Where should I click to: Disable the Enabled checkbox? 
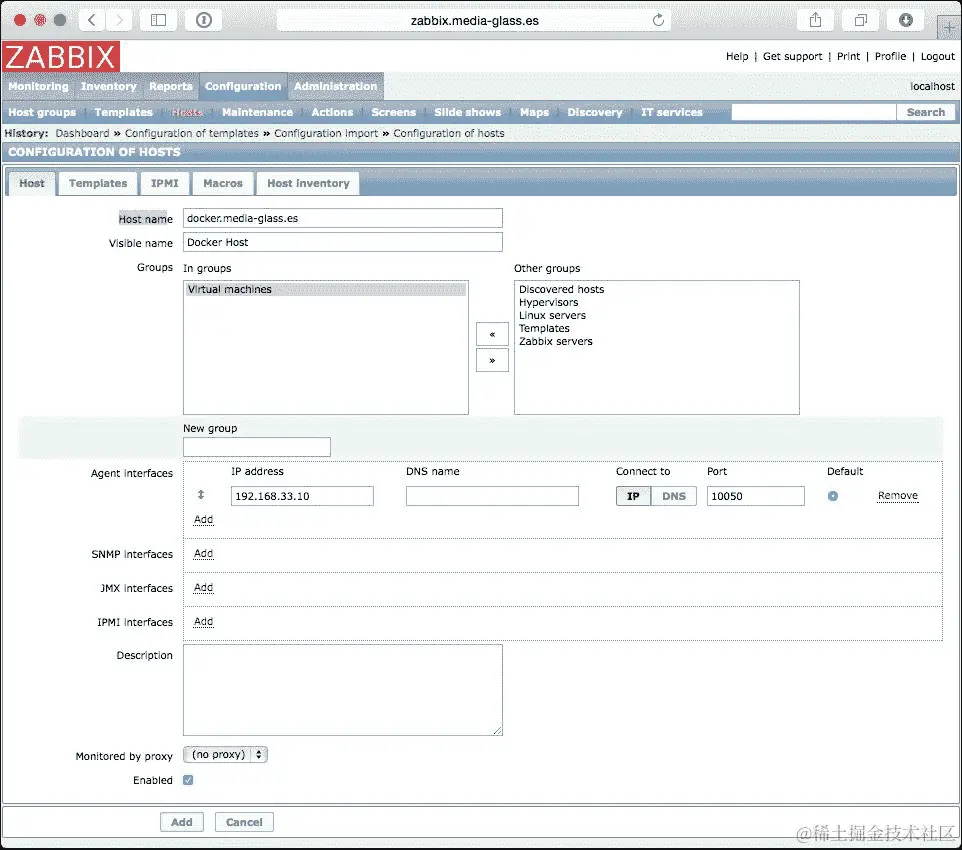(x=188, y=780)
